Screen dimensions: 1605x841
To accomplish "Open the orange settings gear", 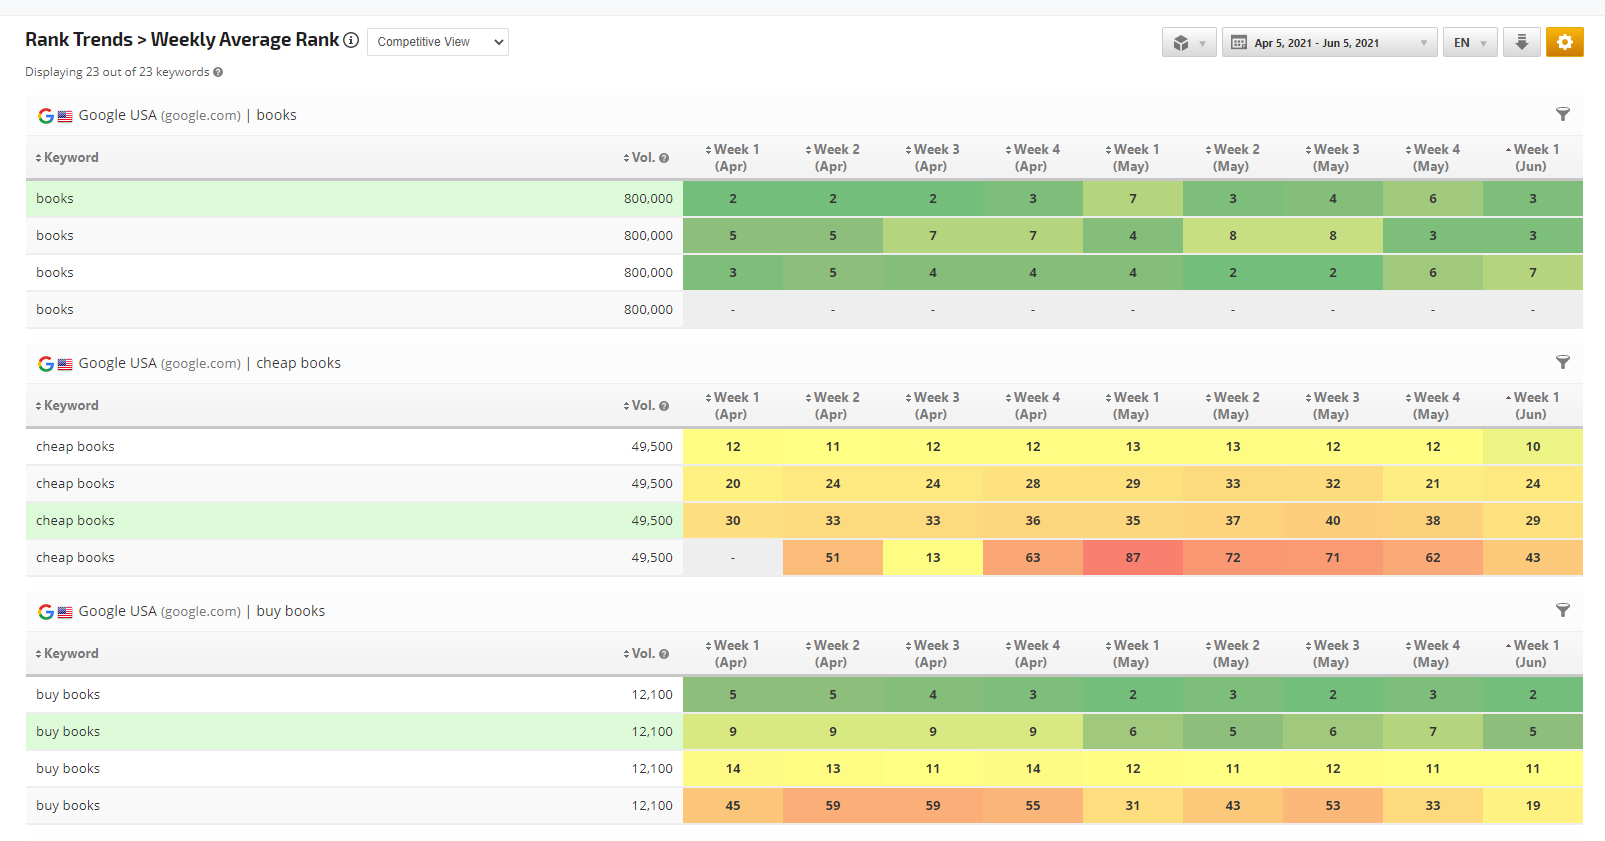I will click(1564, 42).
